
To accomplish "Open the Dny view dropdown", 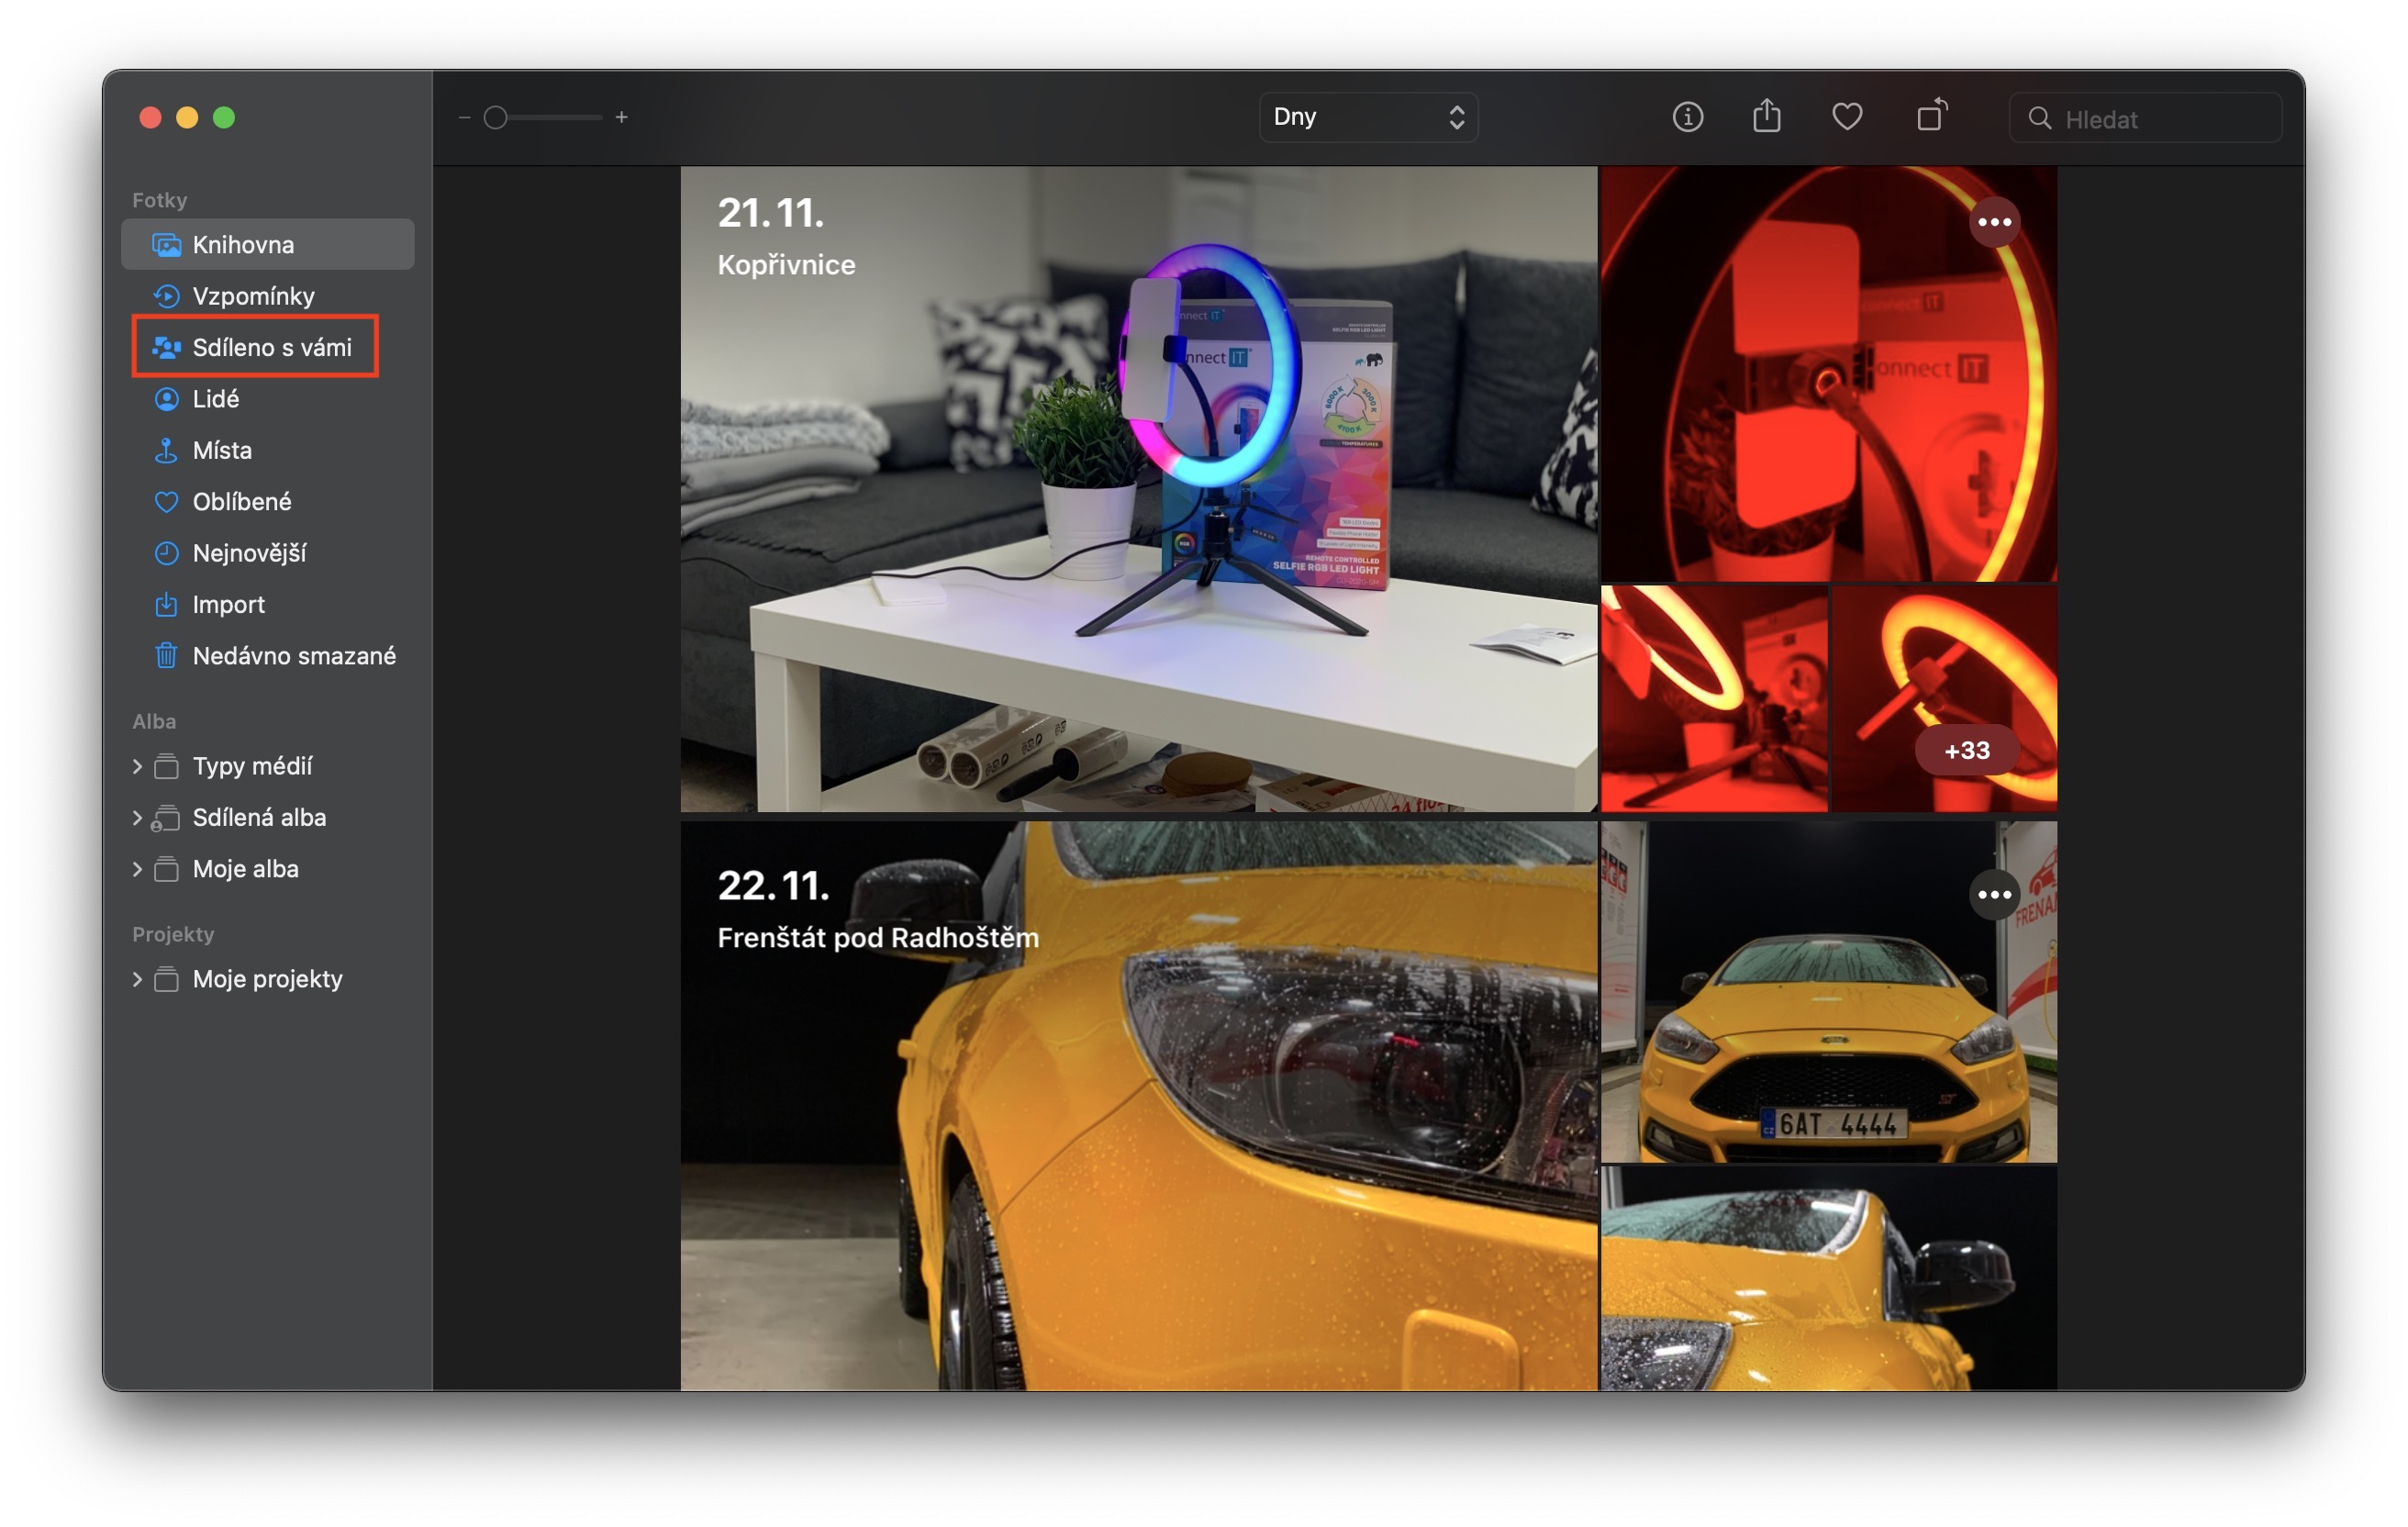I will click(1367, 117).
